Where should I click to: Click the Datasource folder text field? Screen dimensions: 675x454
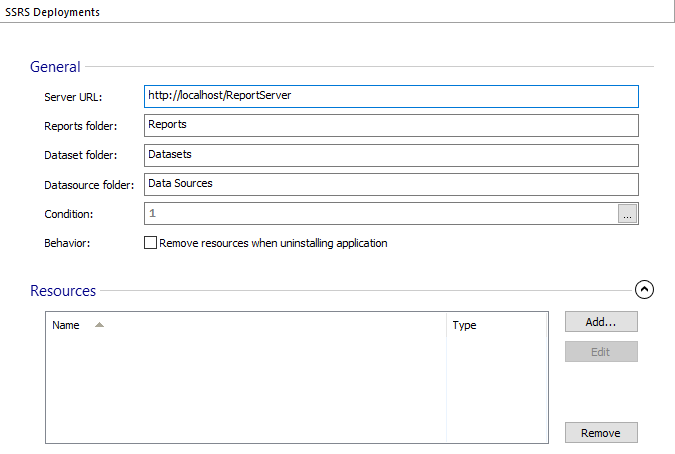391,185
